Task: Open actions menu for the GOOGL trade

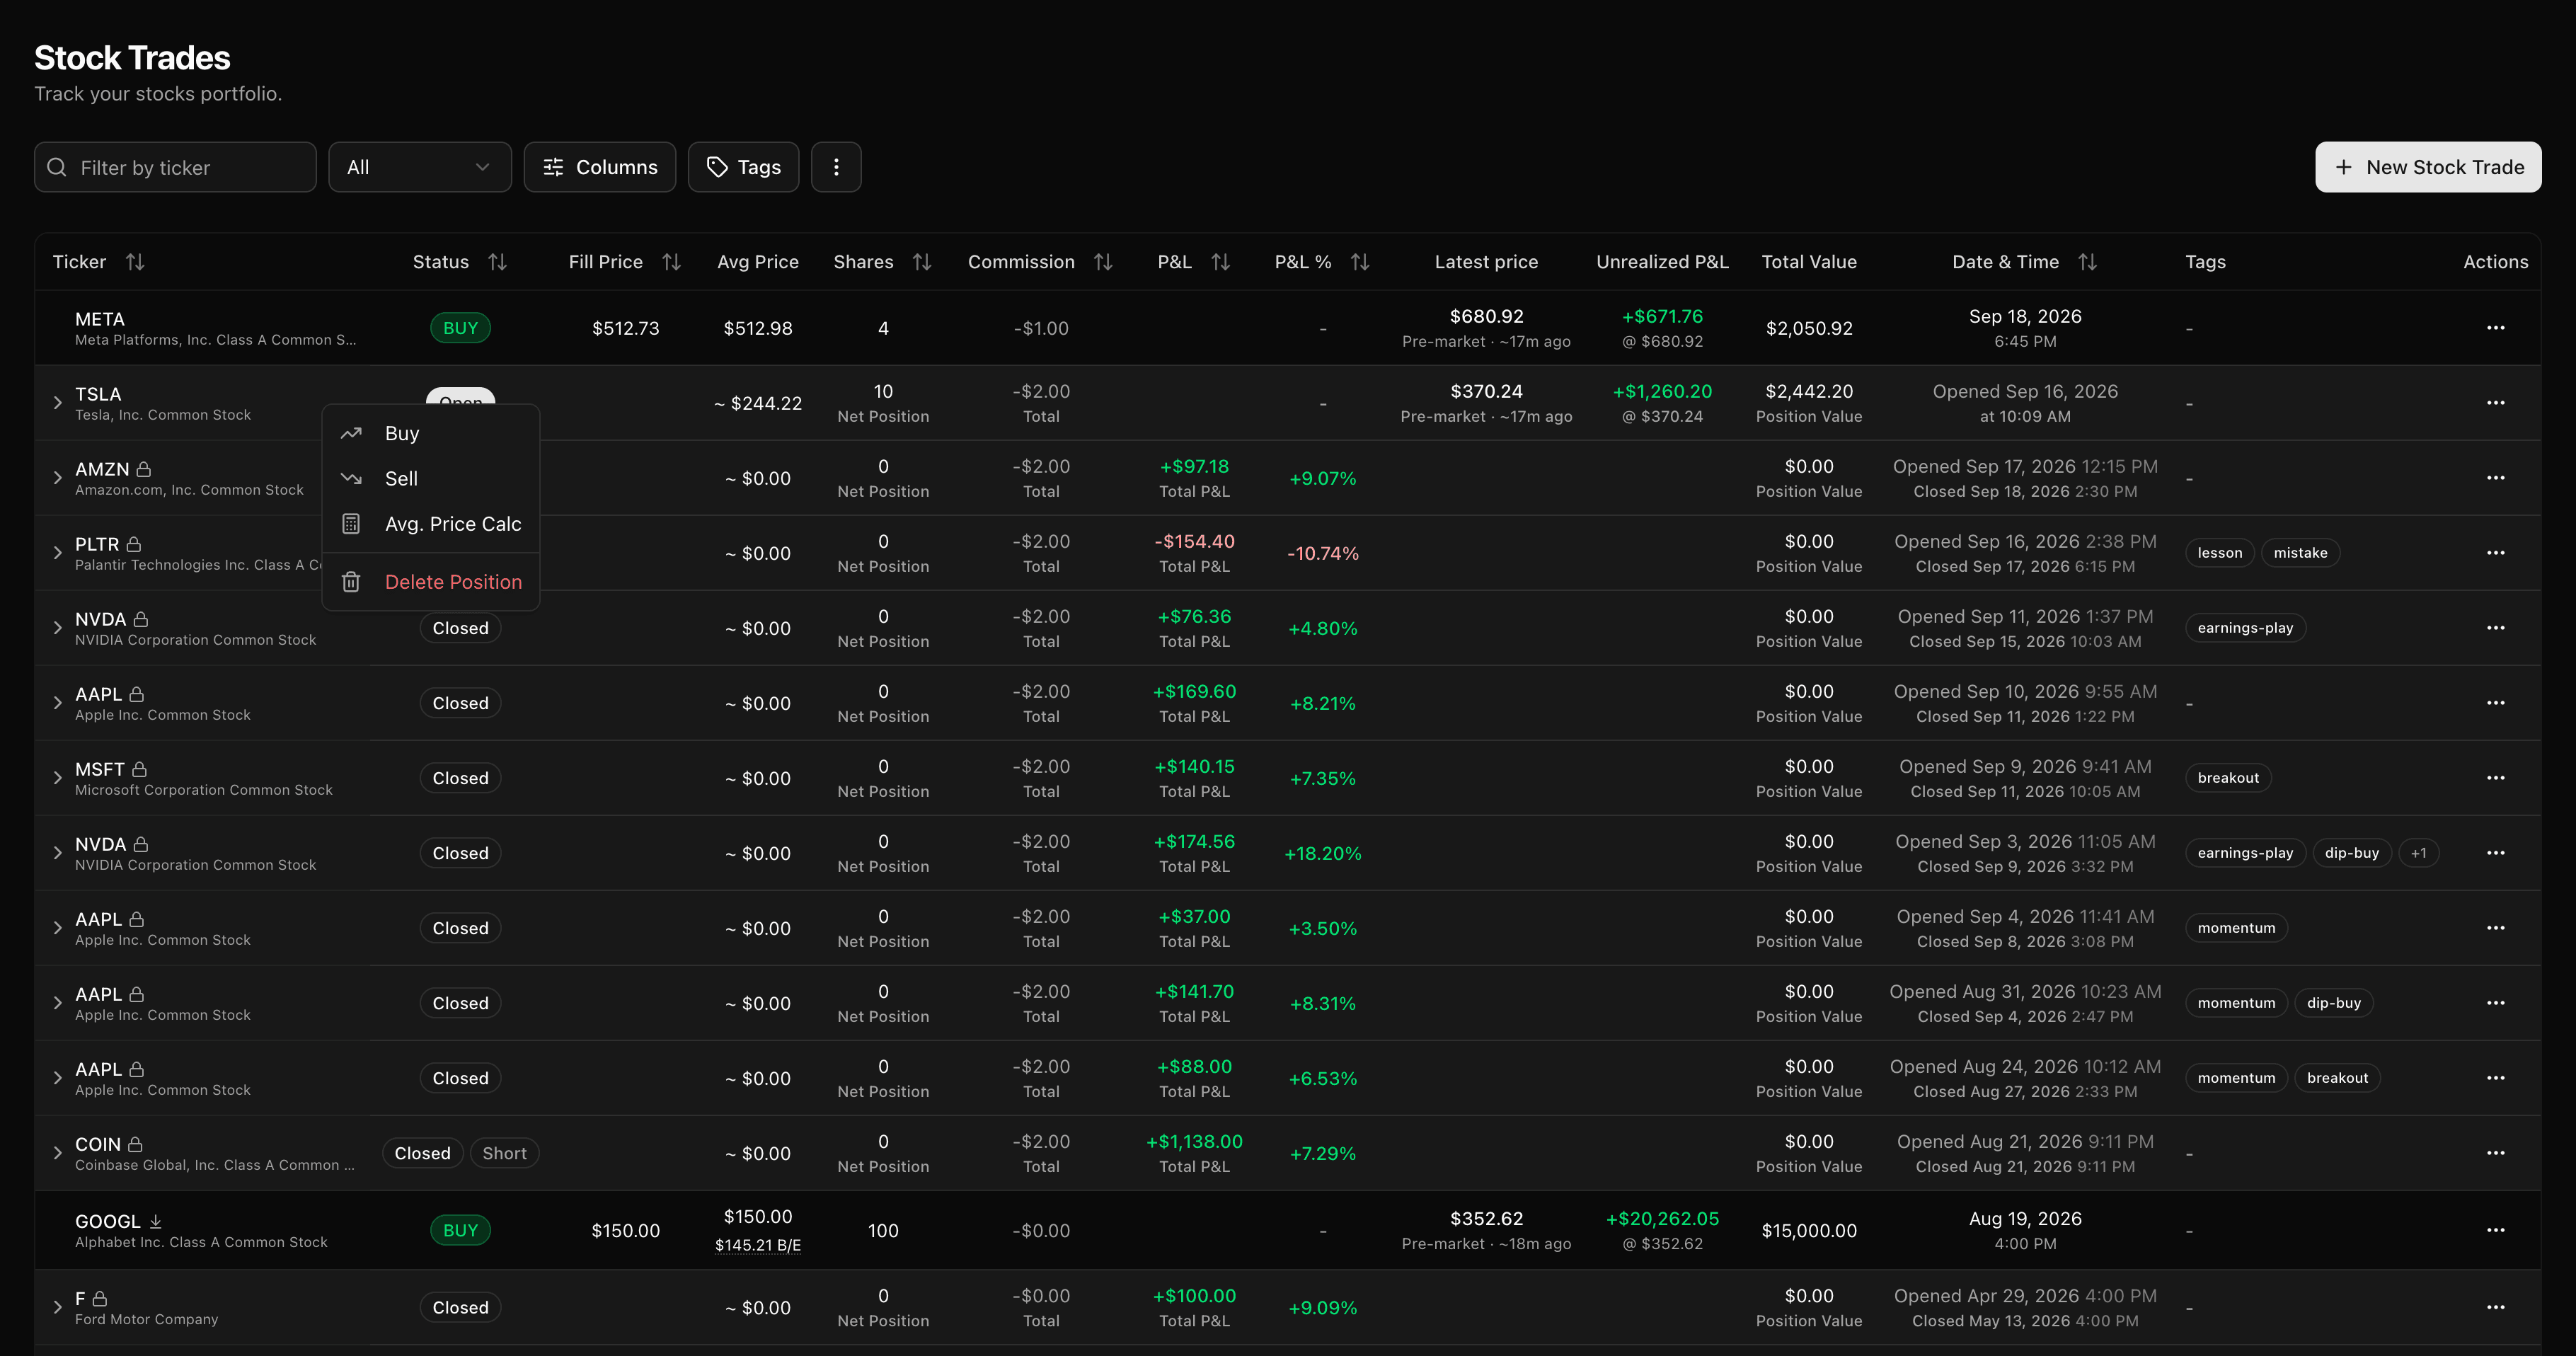Action: point(2495,1230)
